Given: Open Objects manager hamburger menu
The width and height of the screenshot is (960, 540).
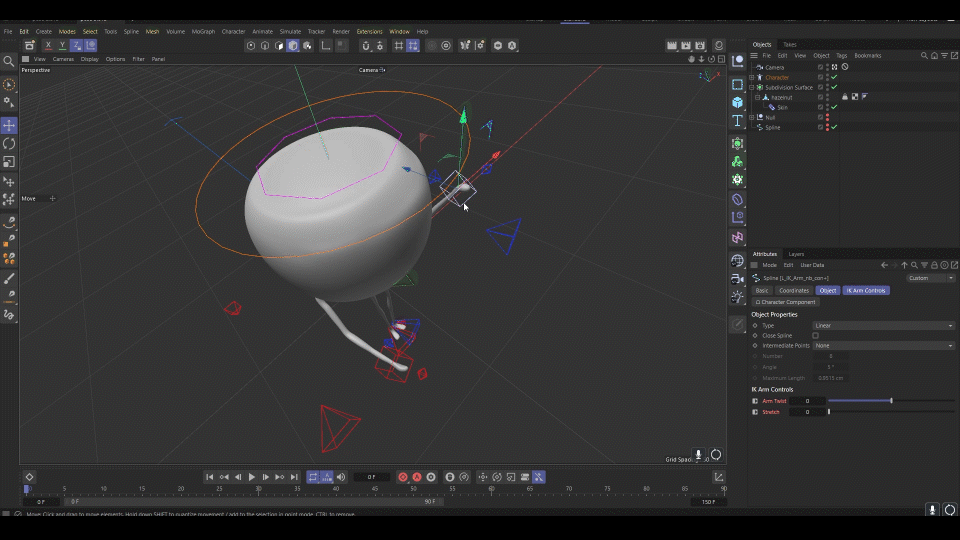Looking at the screenshot, I should 754,56.
